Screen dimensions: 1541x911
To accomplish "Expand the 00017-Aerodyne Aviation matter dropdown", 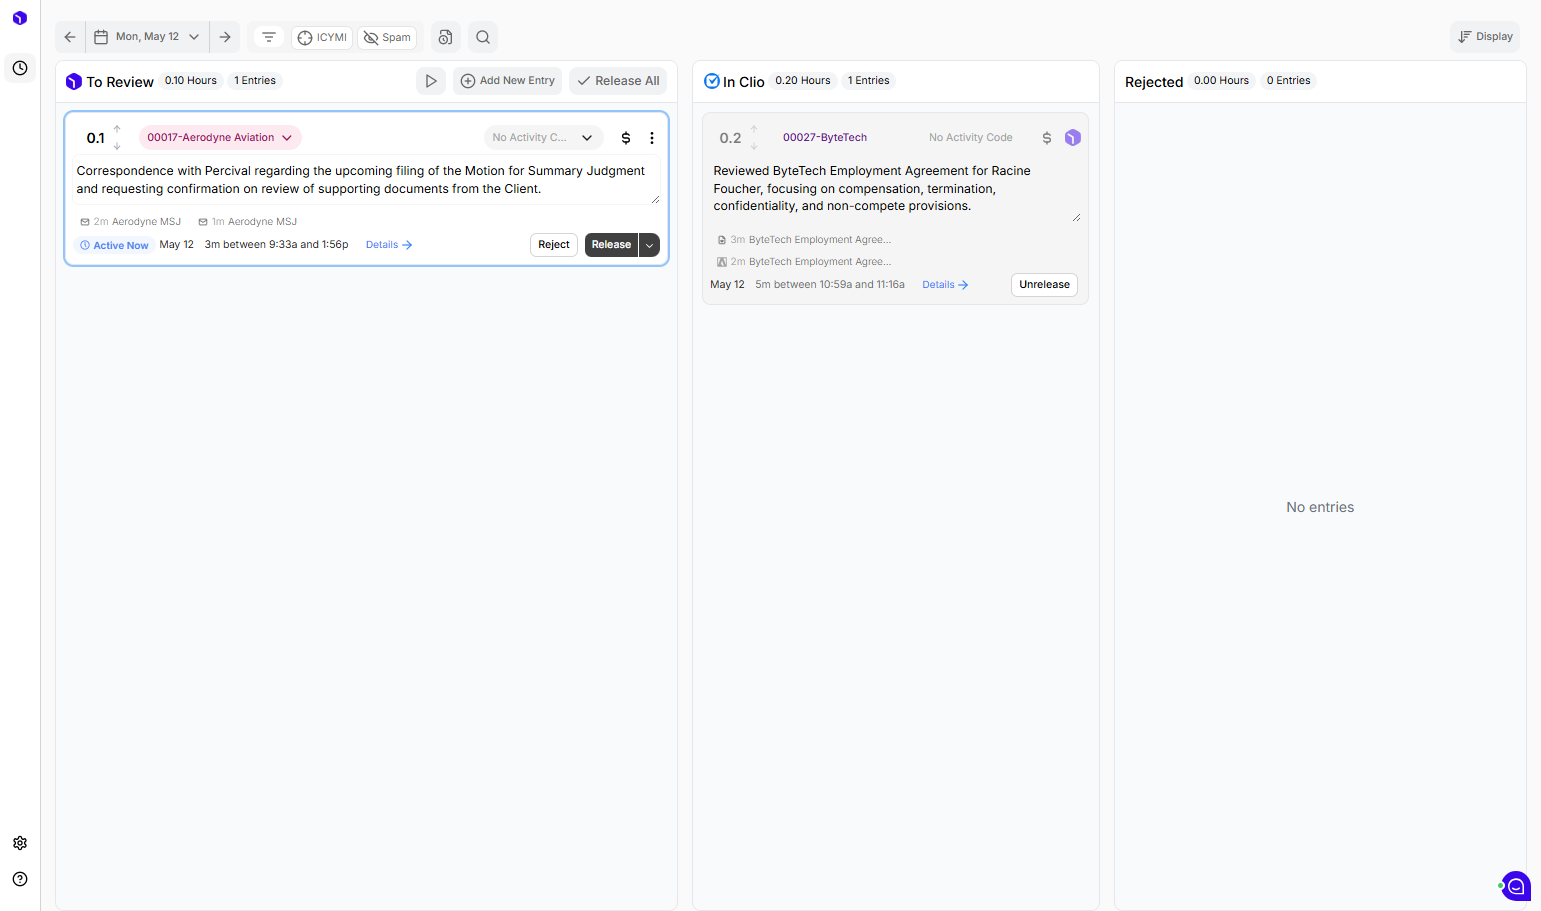I will click(220, 138).
